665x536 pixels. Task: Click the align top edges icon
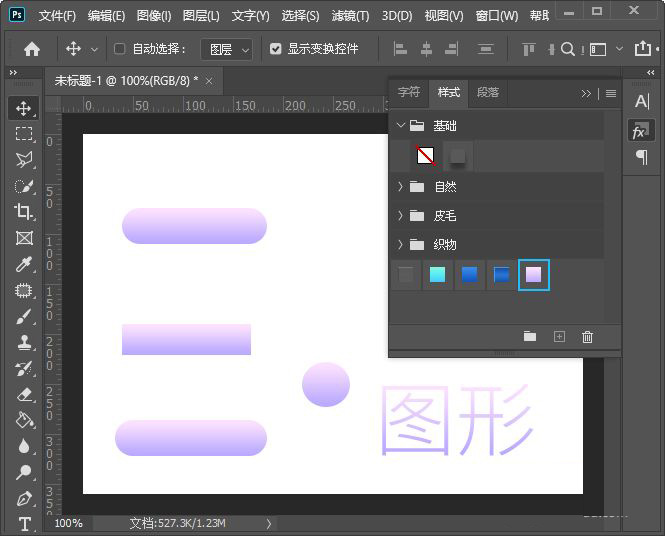pyautogui.click(x=528, y=49)
